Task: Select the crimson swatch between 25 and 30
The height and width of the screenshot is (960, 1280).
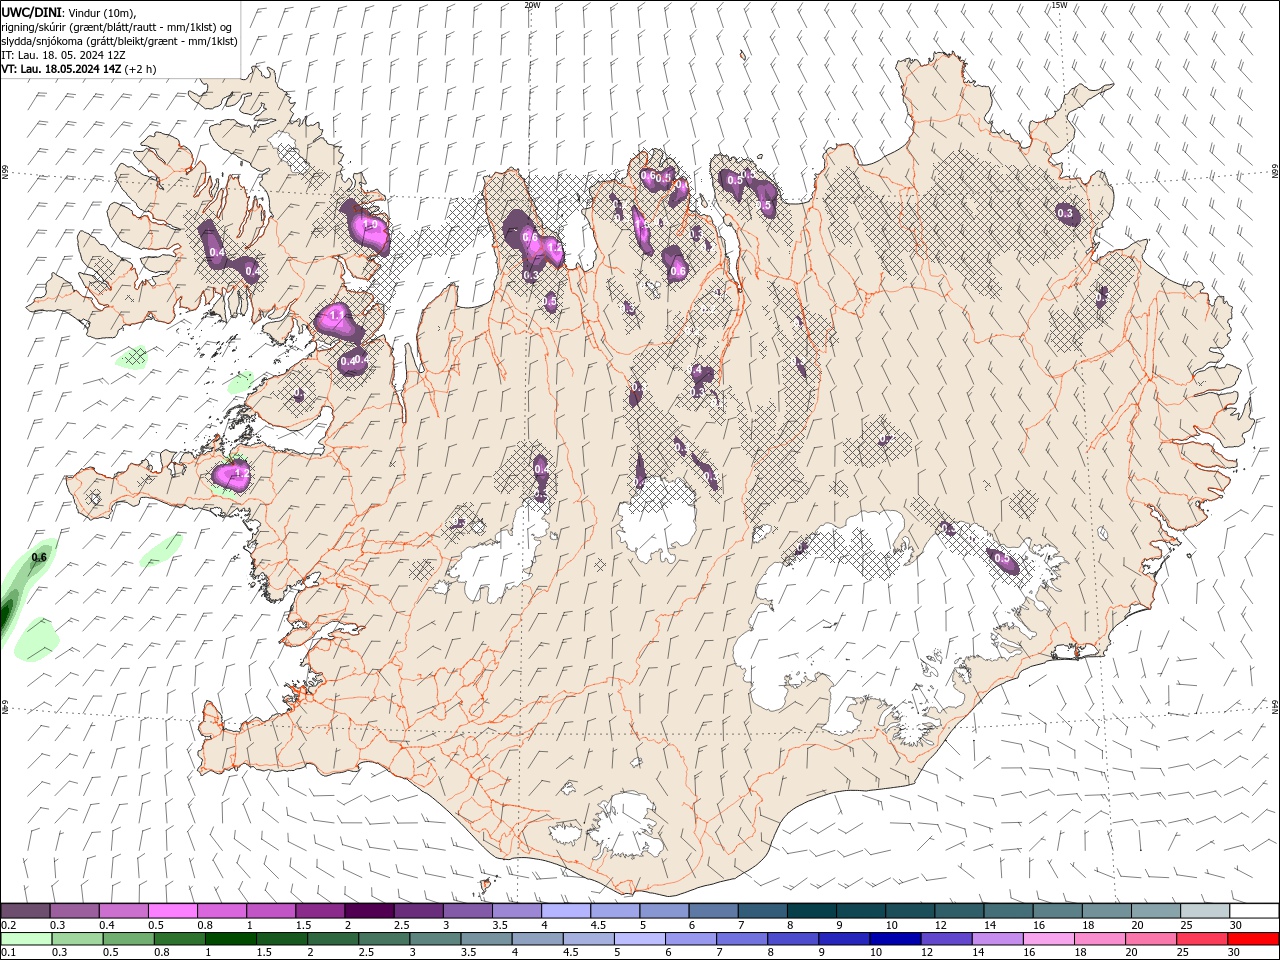Action: (x=1202, y=939)
